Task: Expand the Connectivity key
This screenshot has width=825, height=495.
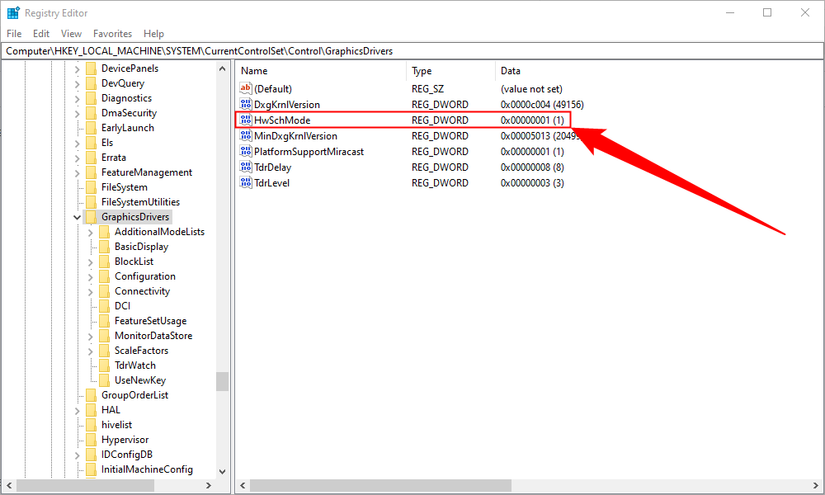Action: 90,291
